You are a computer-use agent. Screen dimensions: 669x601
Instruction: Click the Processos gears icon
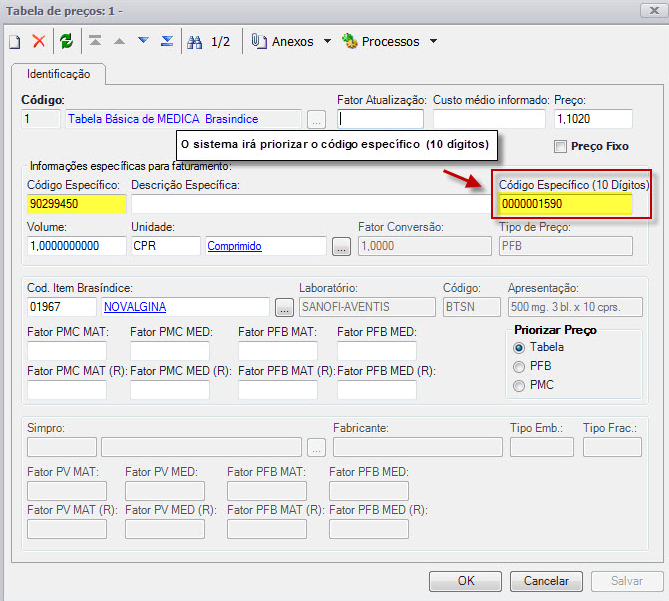349,41
